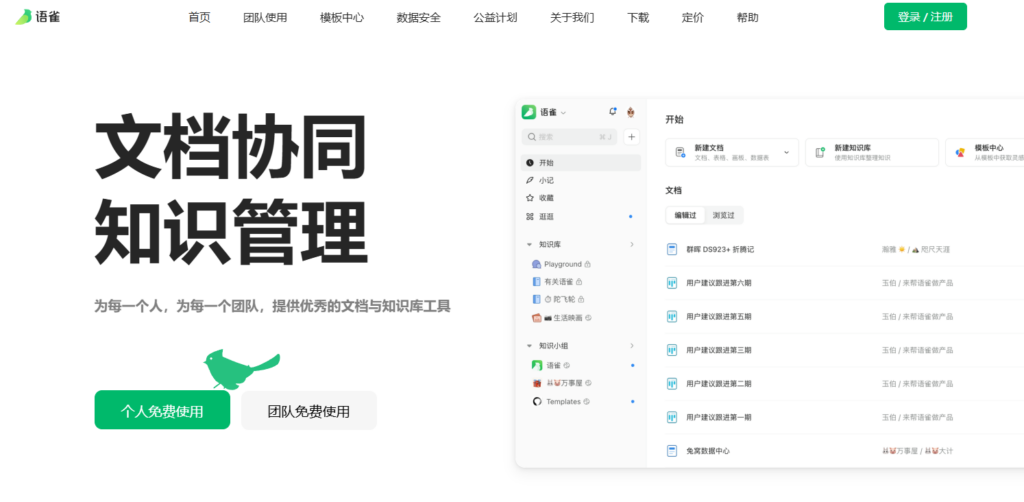
Task: Open 公益计划 in top navigation
Action: [495, 18]
